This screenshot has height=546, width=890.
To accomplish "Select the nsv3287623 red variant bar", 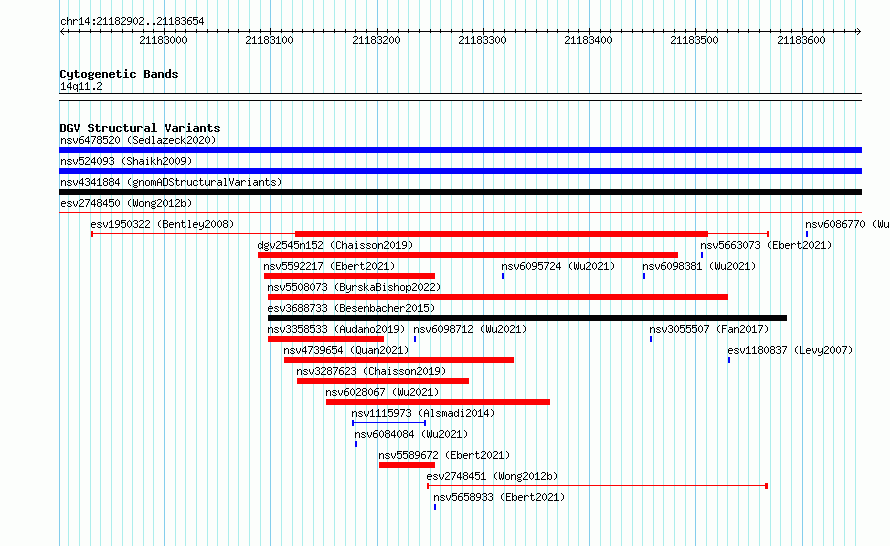I will [x=383, y=381].
